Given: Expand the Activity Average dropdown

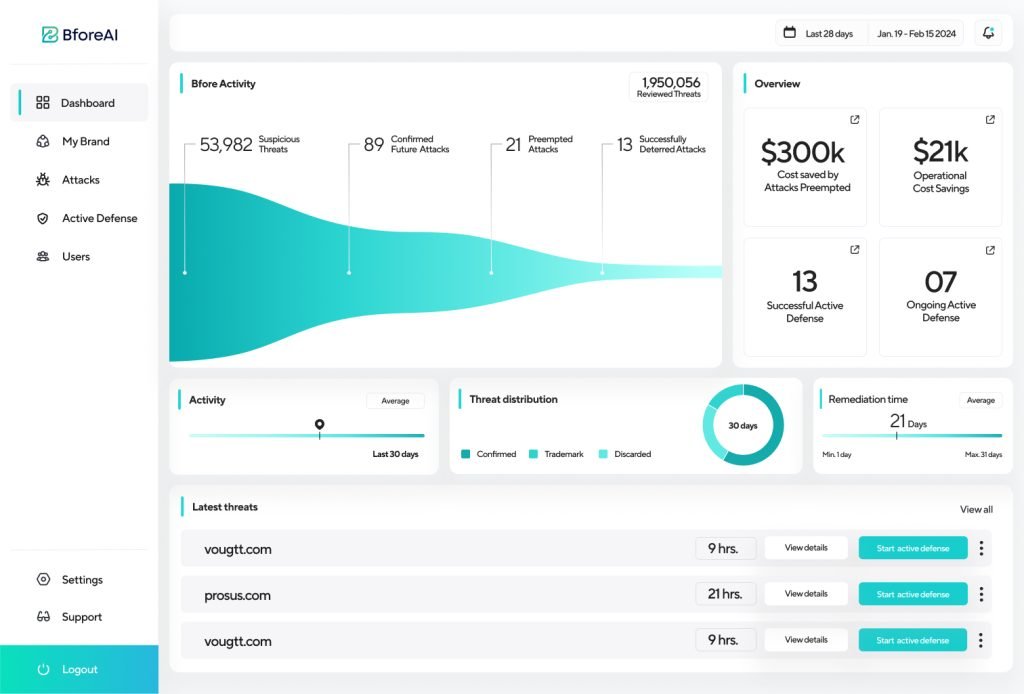Looking at the screenshot, I should (x=395, y=401).
